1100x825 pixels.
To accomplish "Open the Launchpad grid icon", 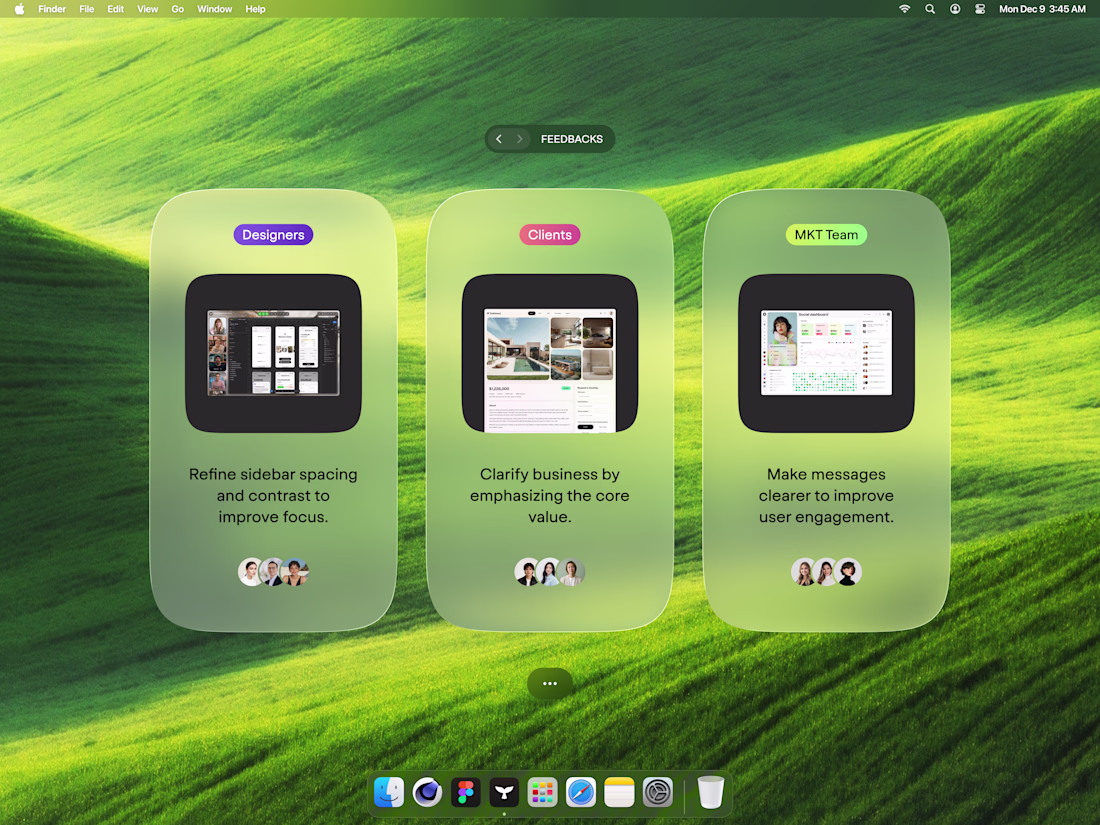I will click(542, 793).
